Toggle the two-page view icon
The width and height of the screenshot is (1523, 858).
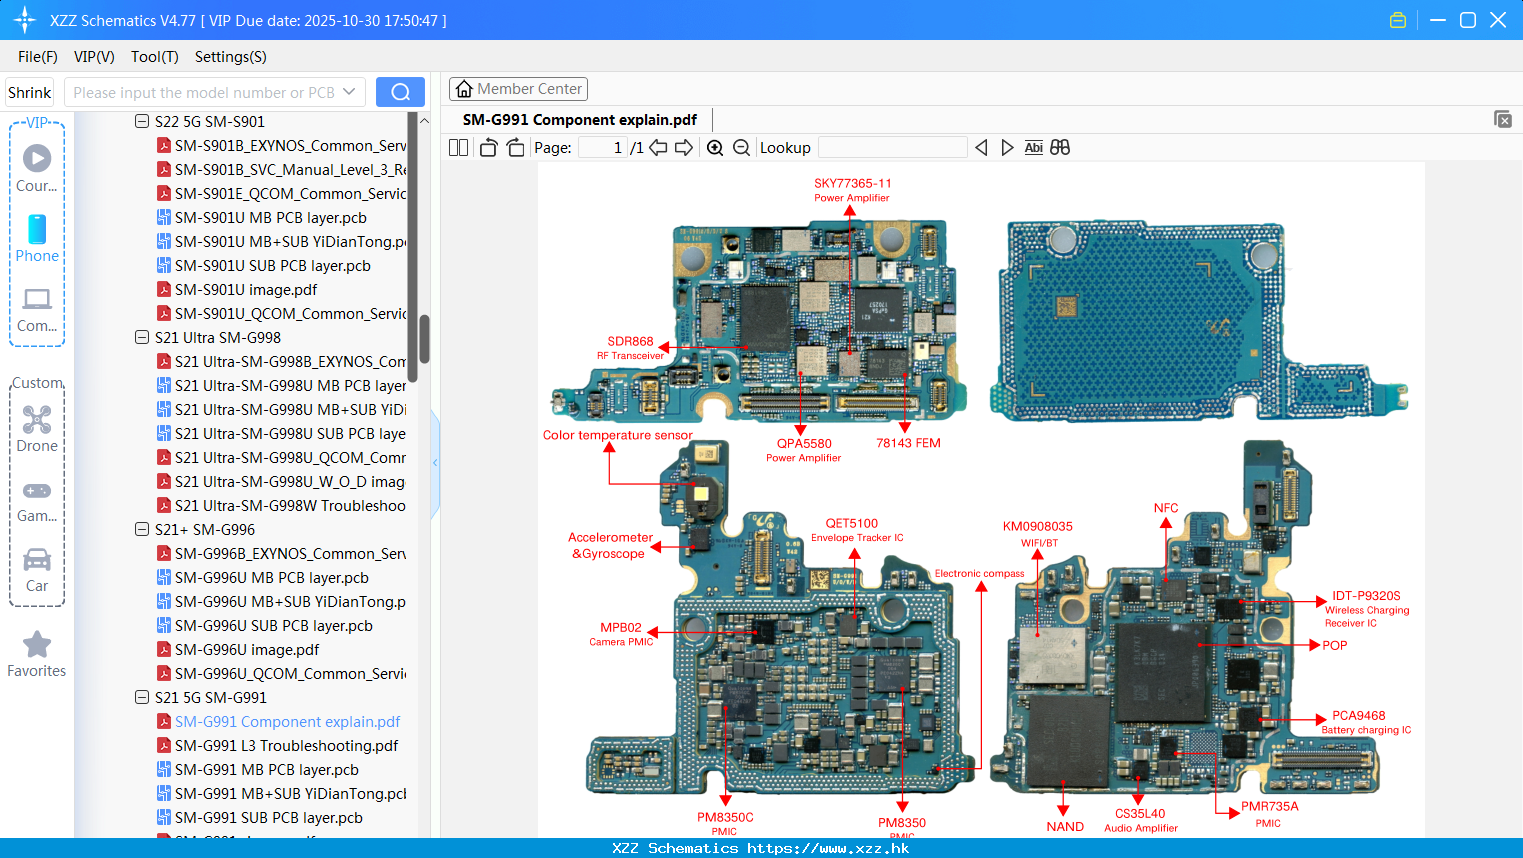458,148
